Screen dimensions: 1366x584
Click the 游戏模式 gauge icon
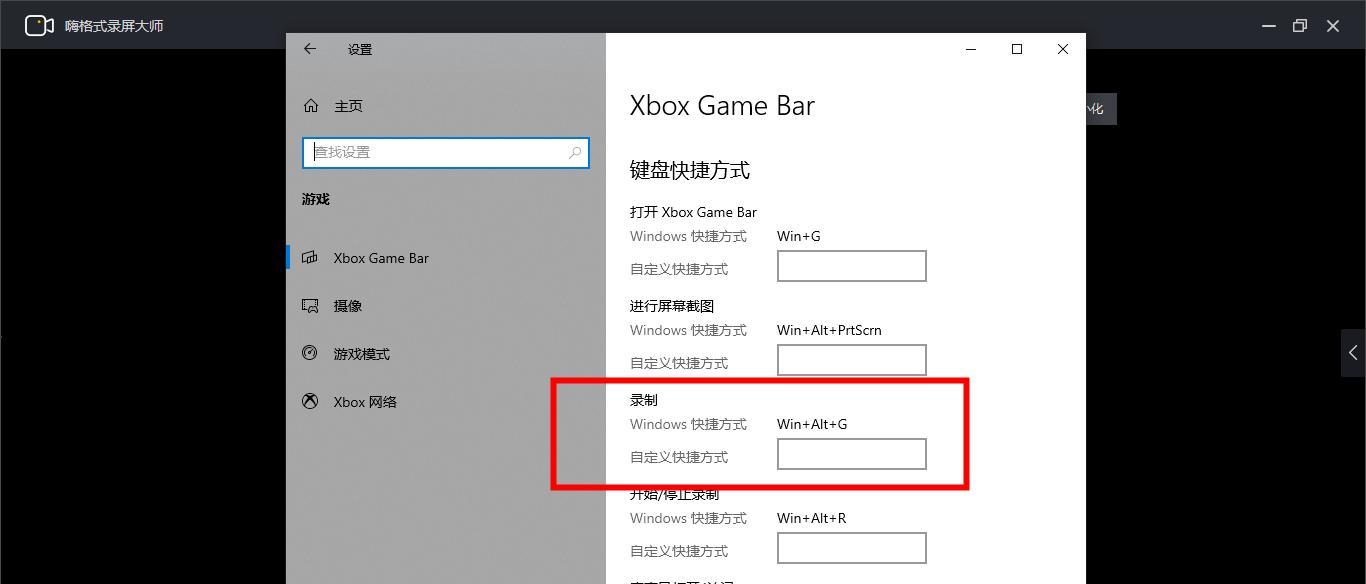(310, 353)
